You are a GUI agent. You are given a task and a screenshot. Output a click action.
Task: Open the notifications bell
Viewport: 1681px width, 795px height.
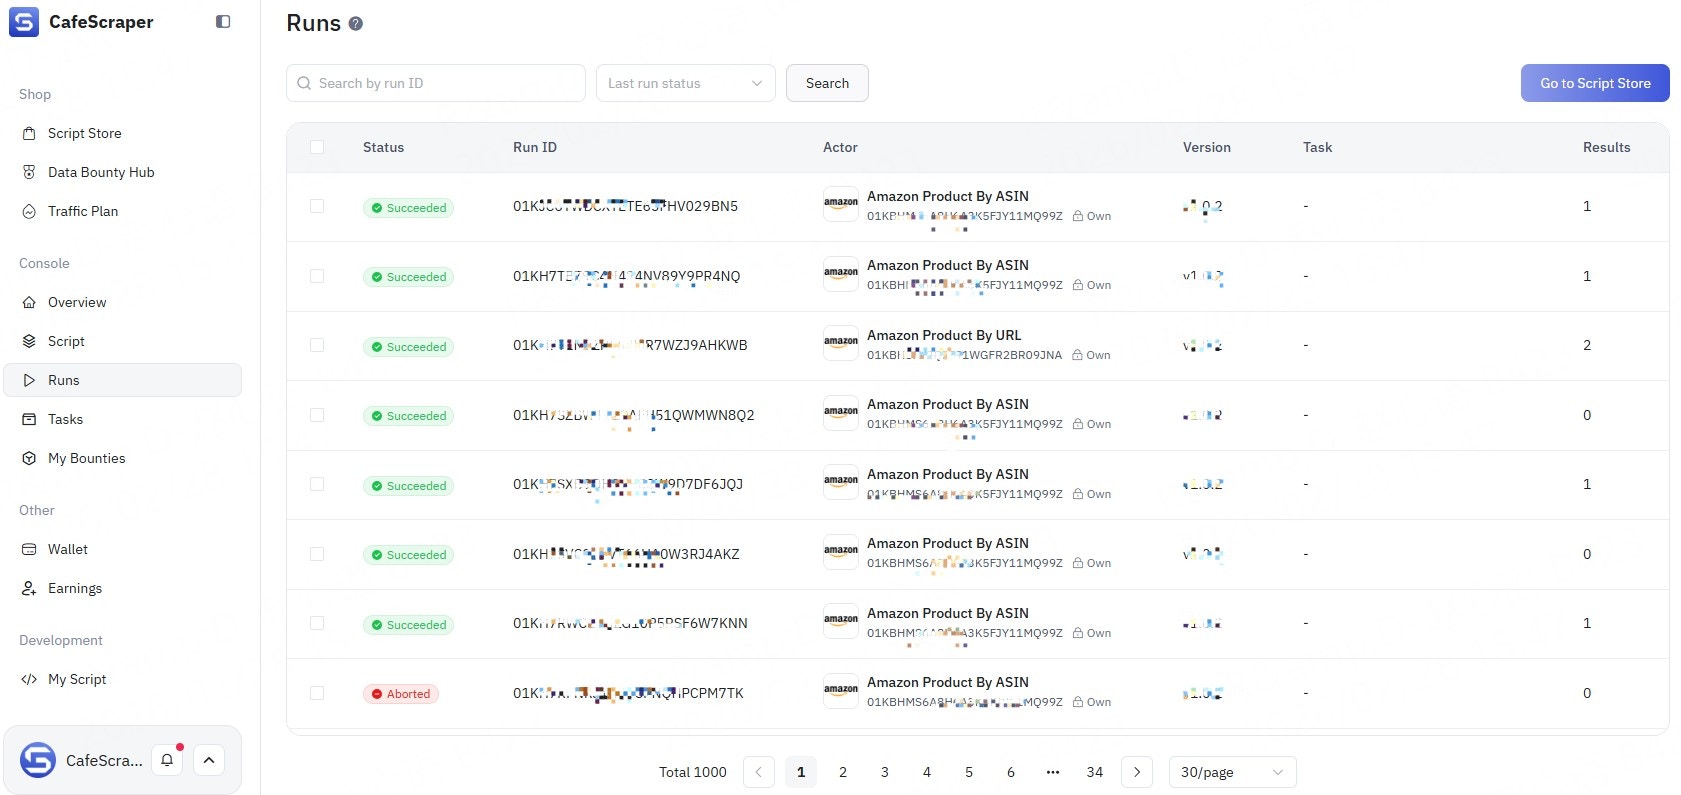point(167,760)
